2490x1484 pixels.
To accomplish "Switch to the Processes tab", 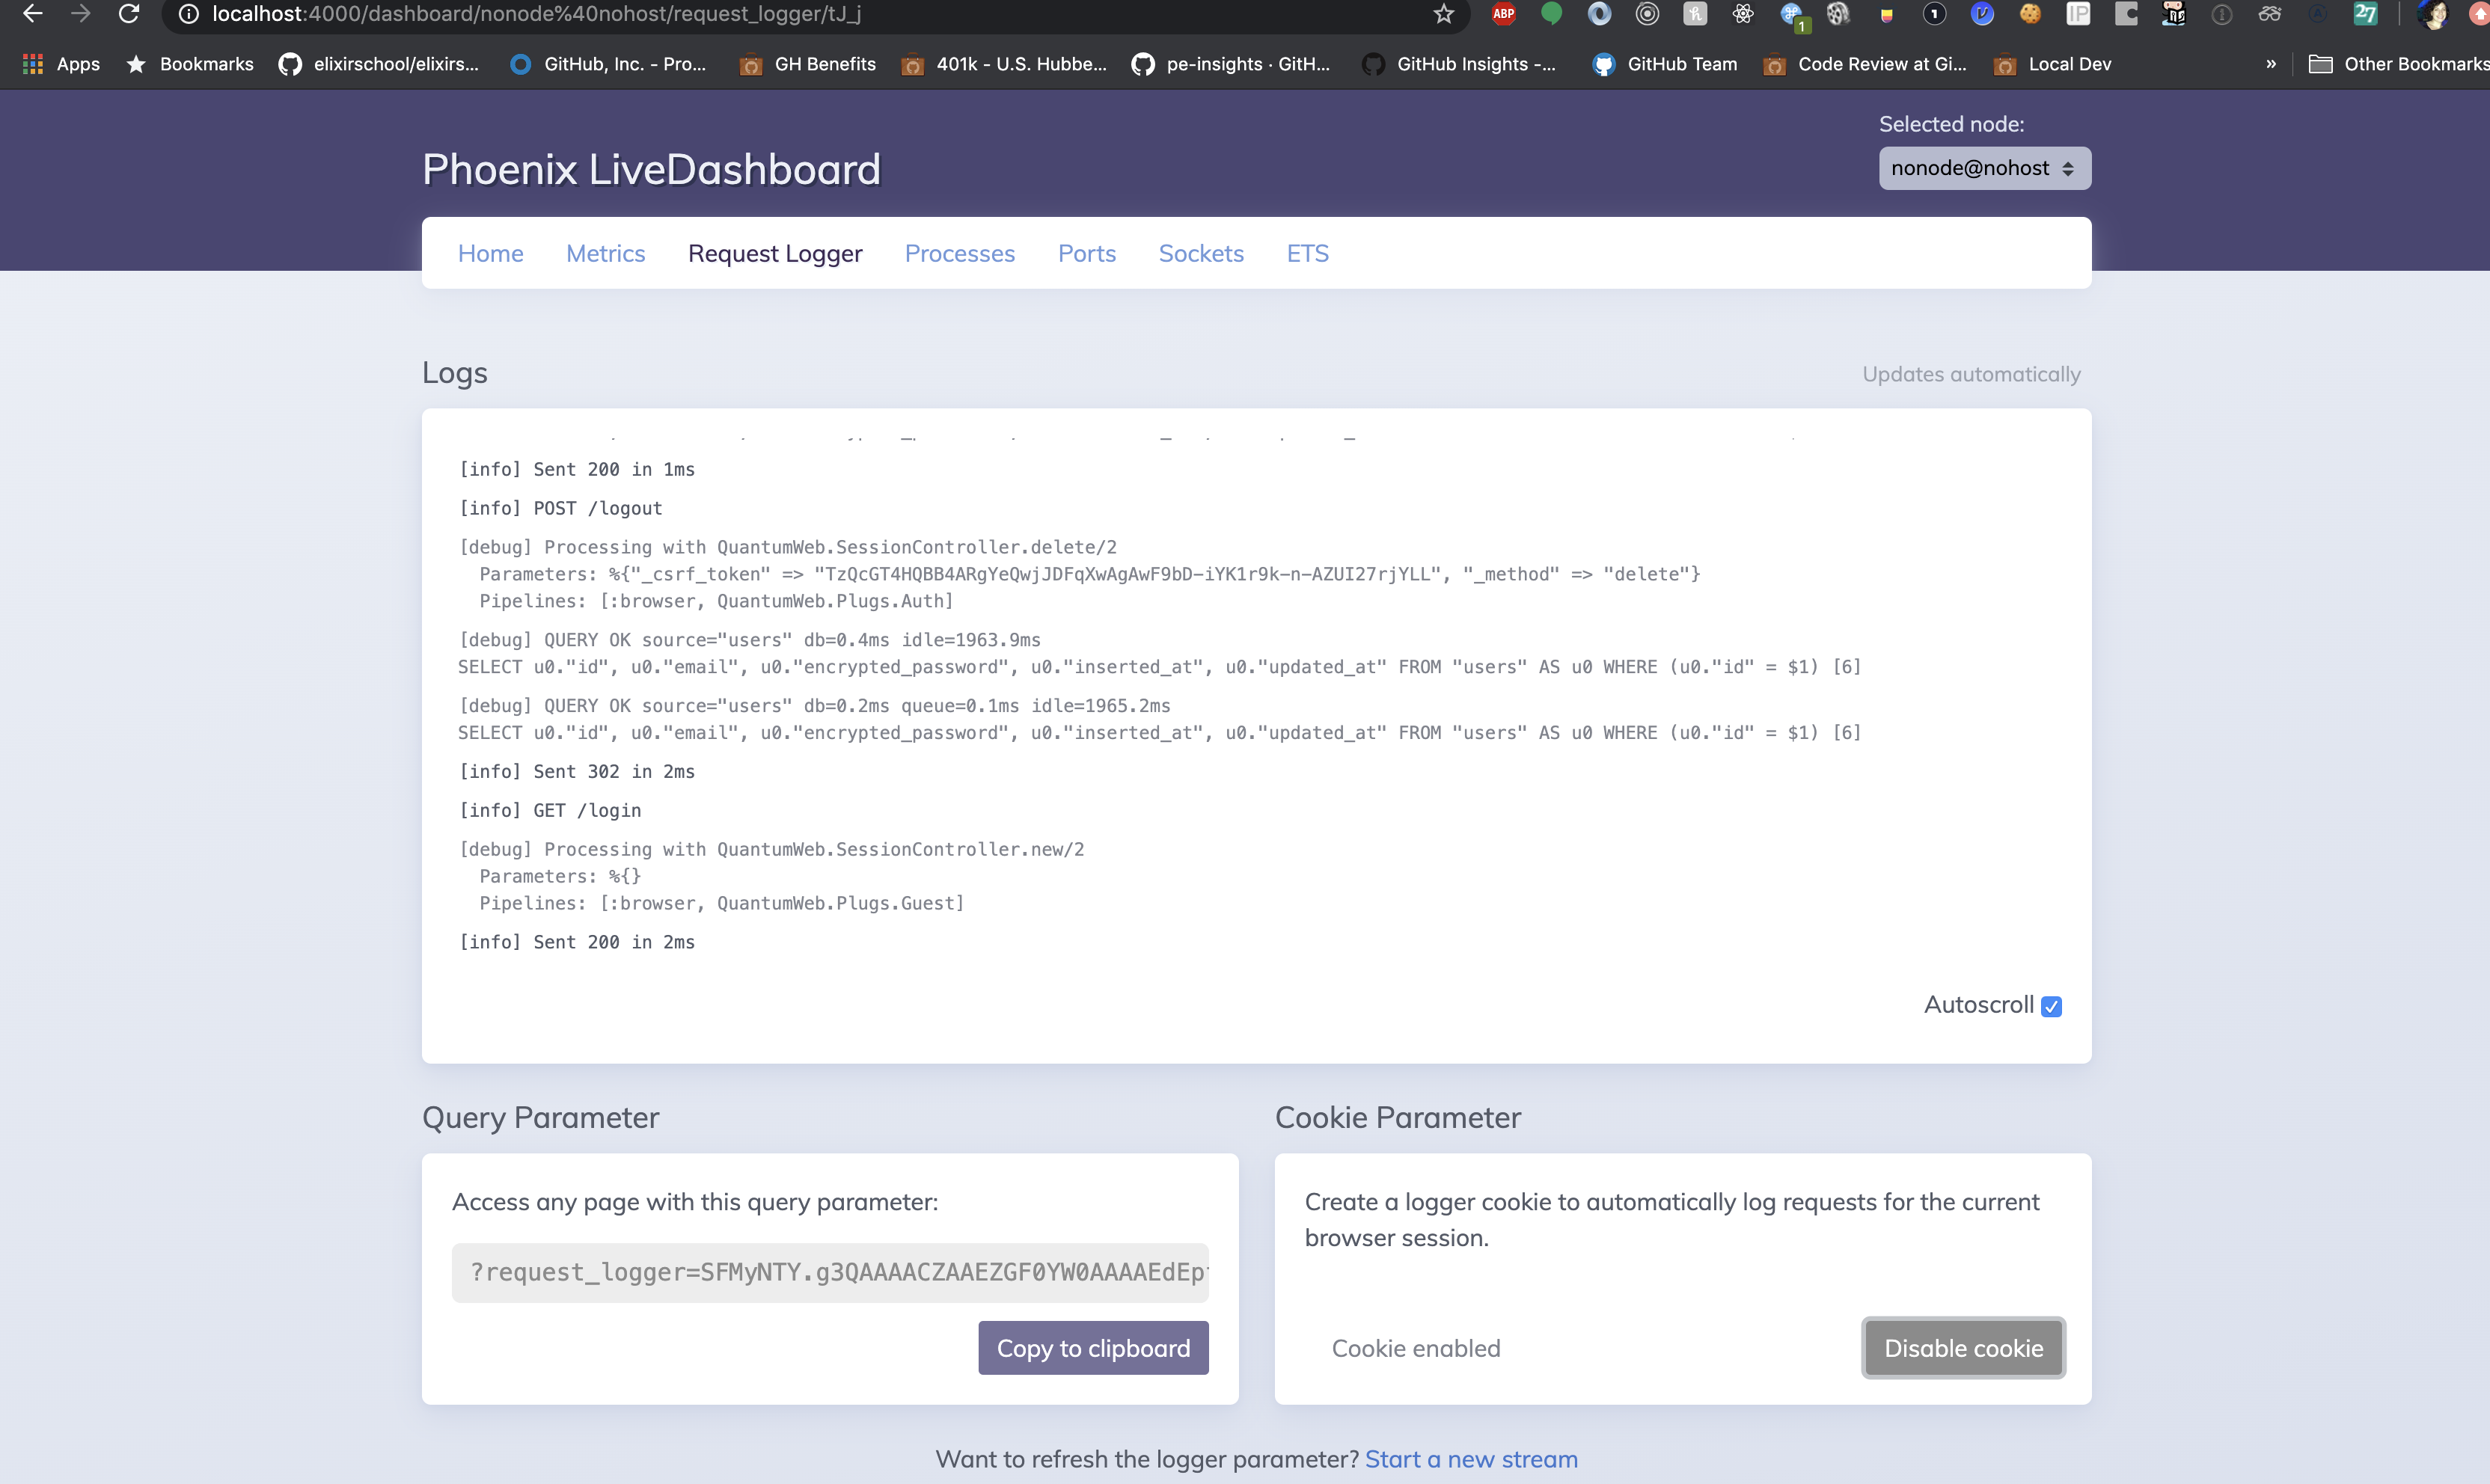I will pyautogui.click(x=960, y=253).
